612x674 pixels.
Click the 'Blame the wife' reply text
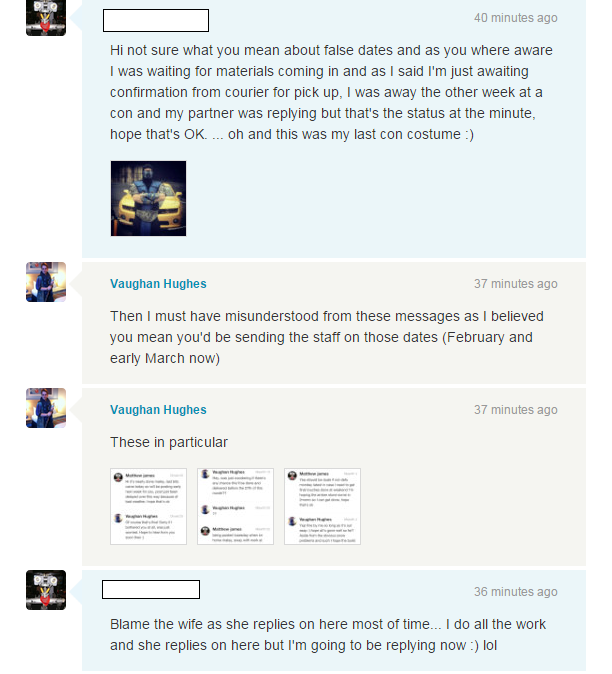coord(328,634)
